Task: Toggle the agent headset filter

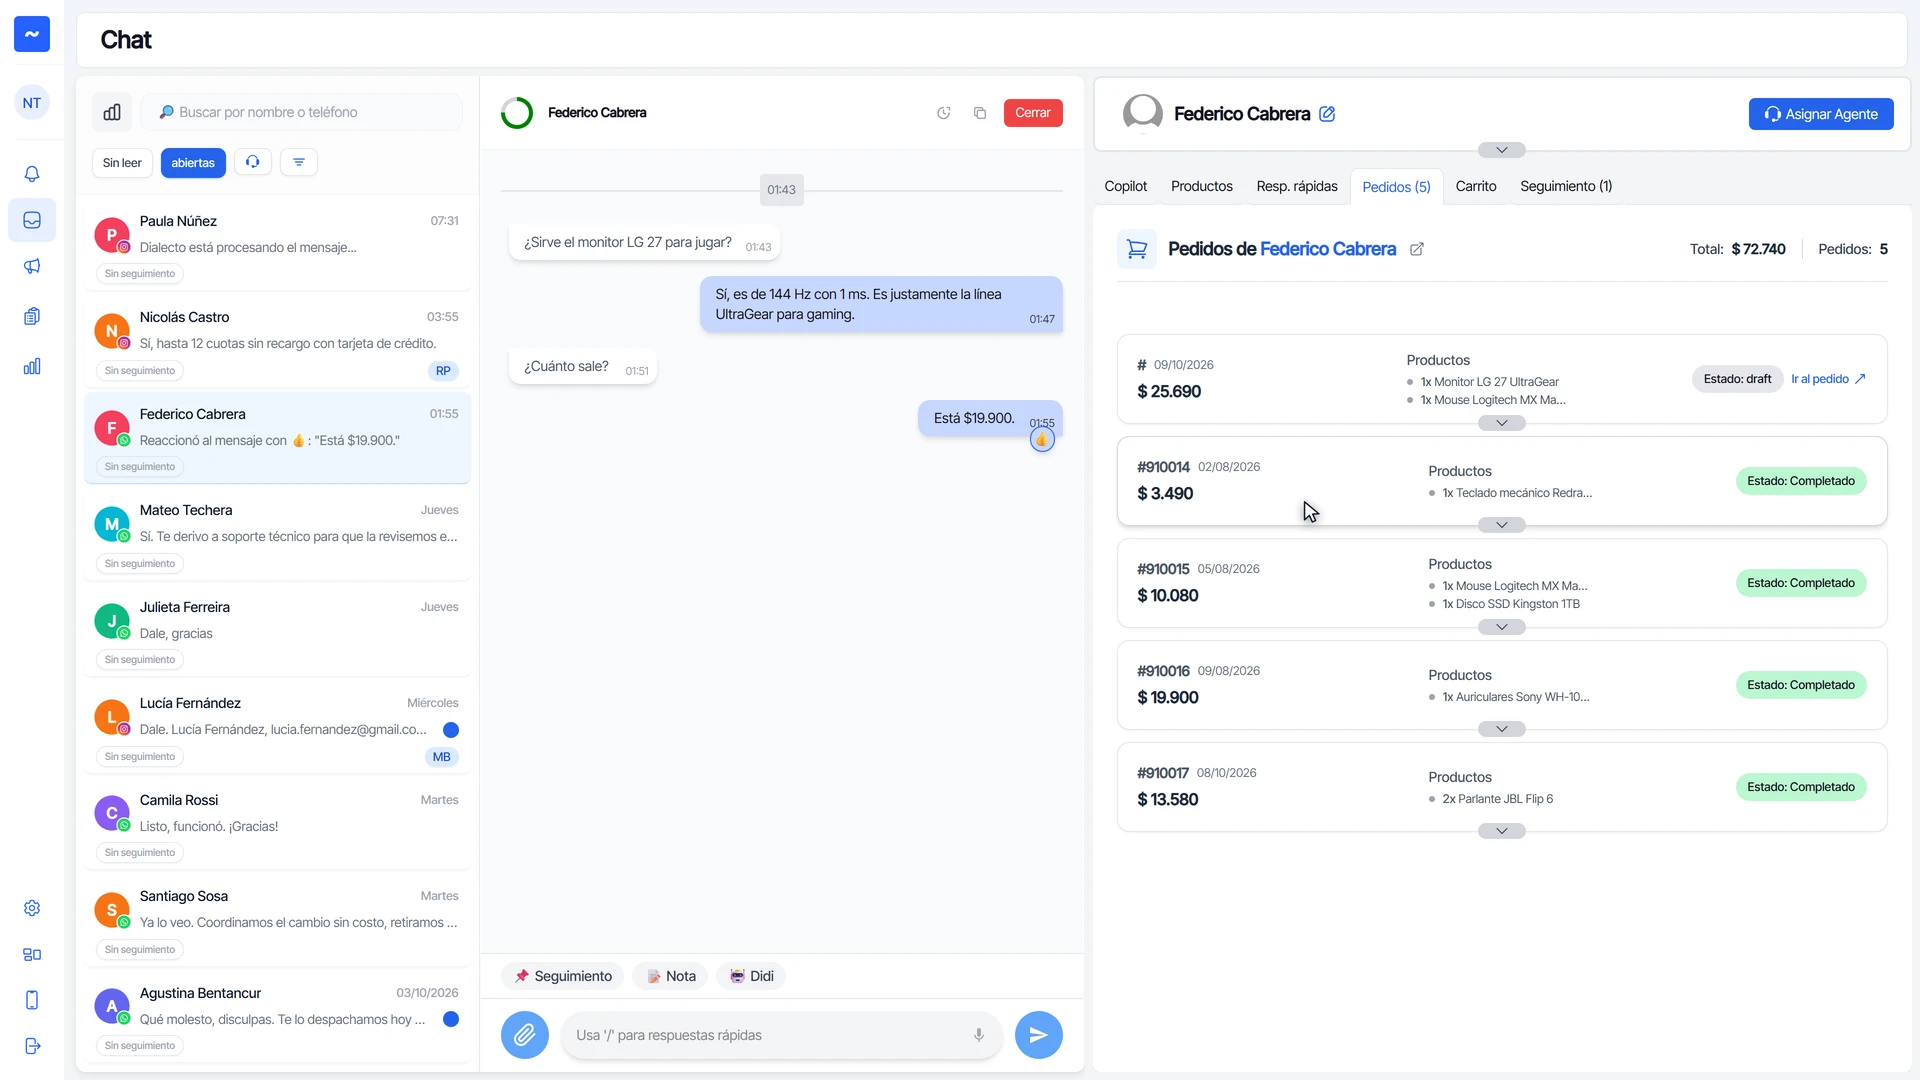Action: point(253,162)
